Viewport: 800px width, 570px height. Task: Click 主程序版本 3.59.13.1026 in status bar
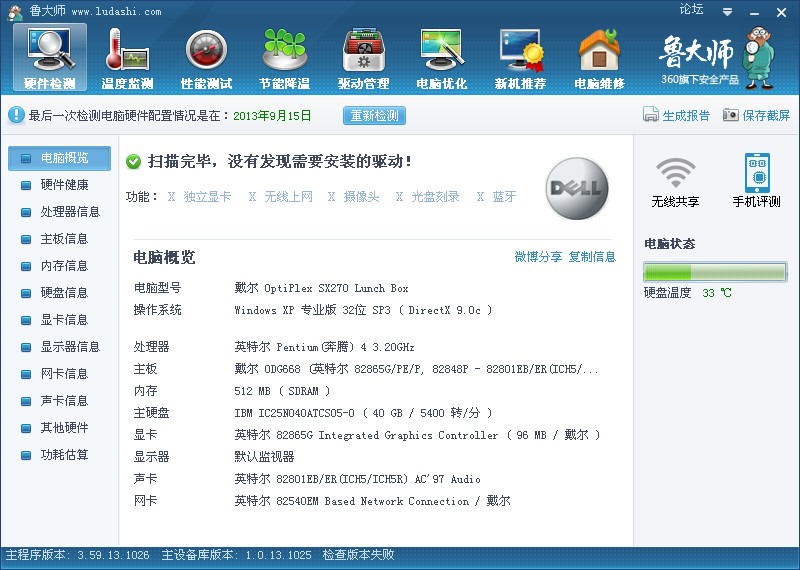(78, 555)
